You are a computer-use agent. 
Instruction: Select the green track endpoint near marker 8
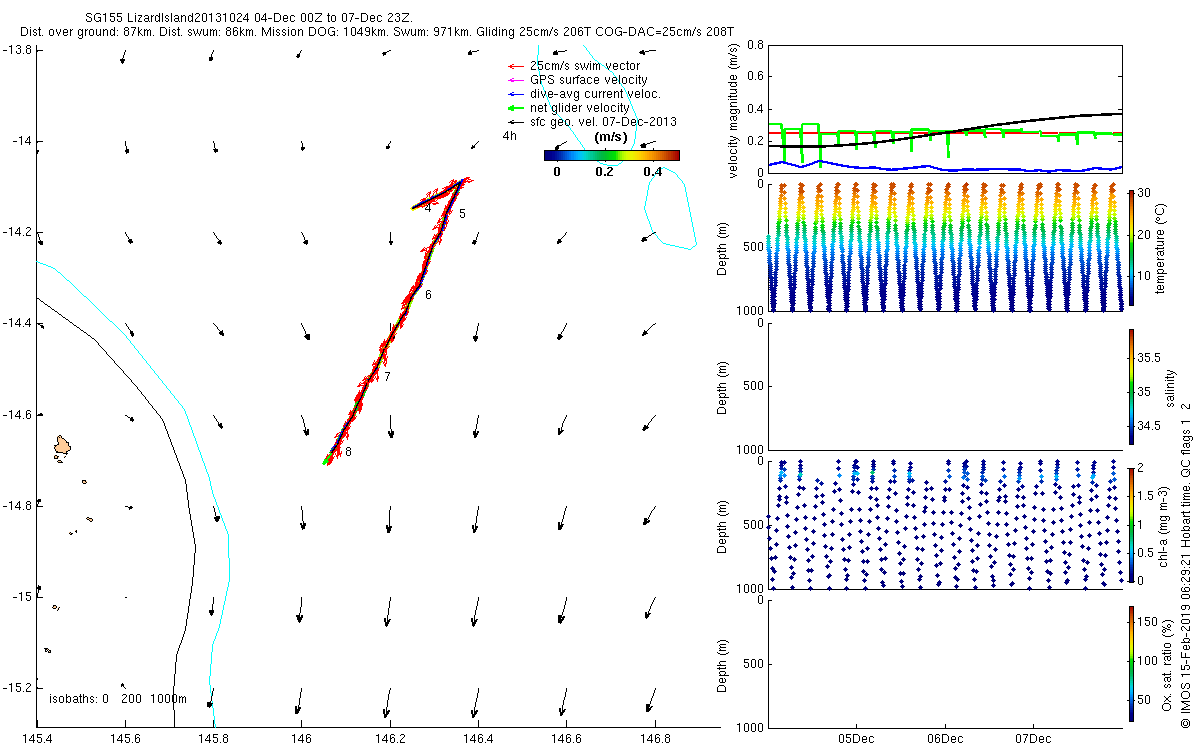[x=326, y=462]
